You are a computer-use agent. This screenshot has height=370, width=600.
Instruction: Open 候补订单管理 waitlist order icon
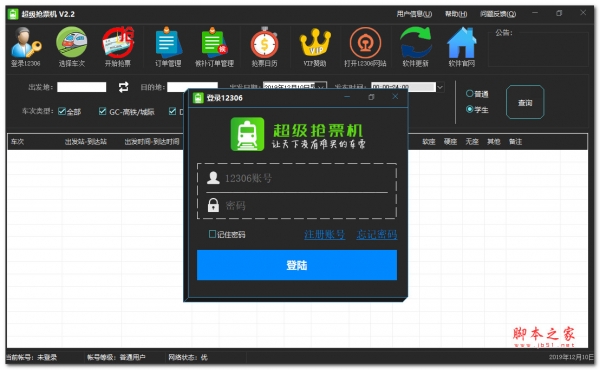click(x=214, y=47)
